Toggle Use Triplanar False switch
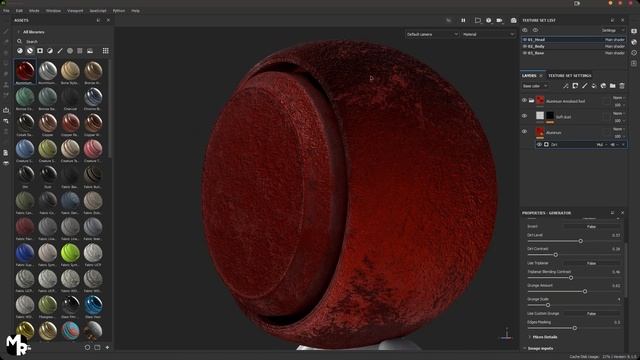640x360 pixels. click(591, 263)
